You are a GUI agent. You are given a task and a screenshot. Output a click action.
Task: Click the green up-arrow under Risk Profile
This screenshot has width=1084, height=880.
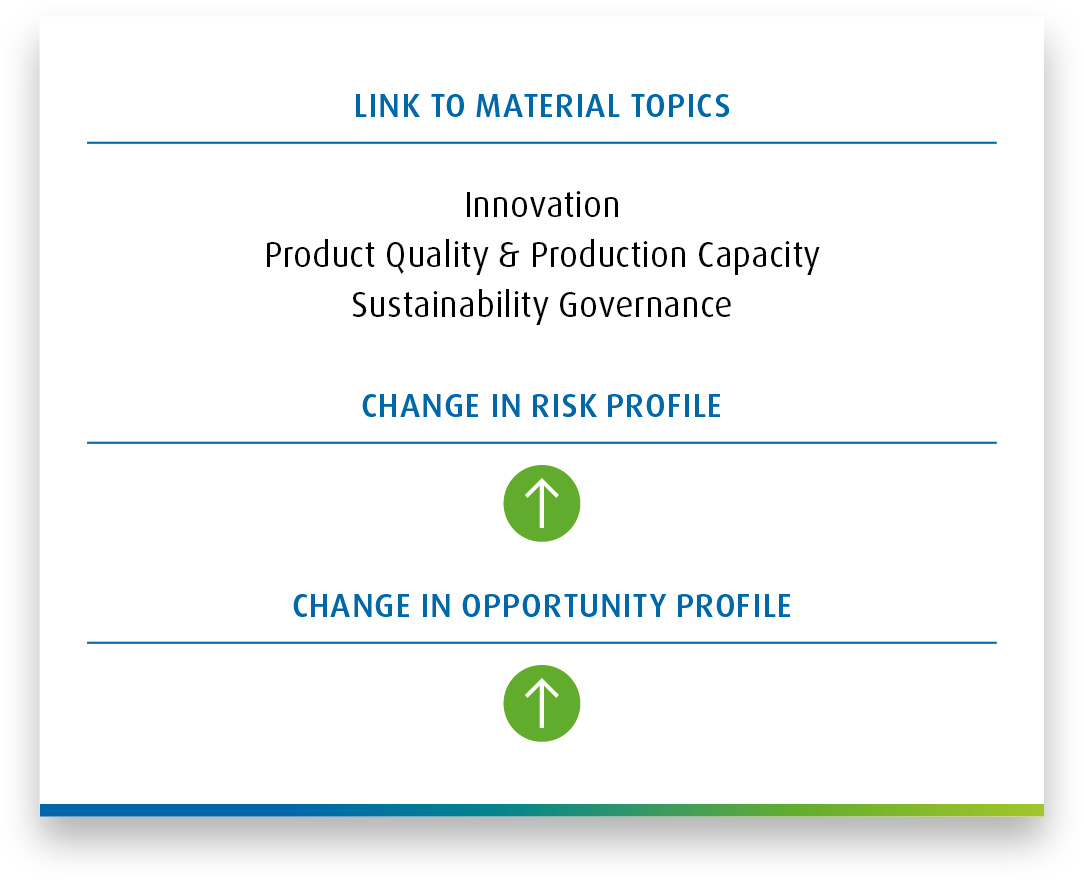pyautogui.click(x=541, y=503)
